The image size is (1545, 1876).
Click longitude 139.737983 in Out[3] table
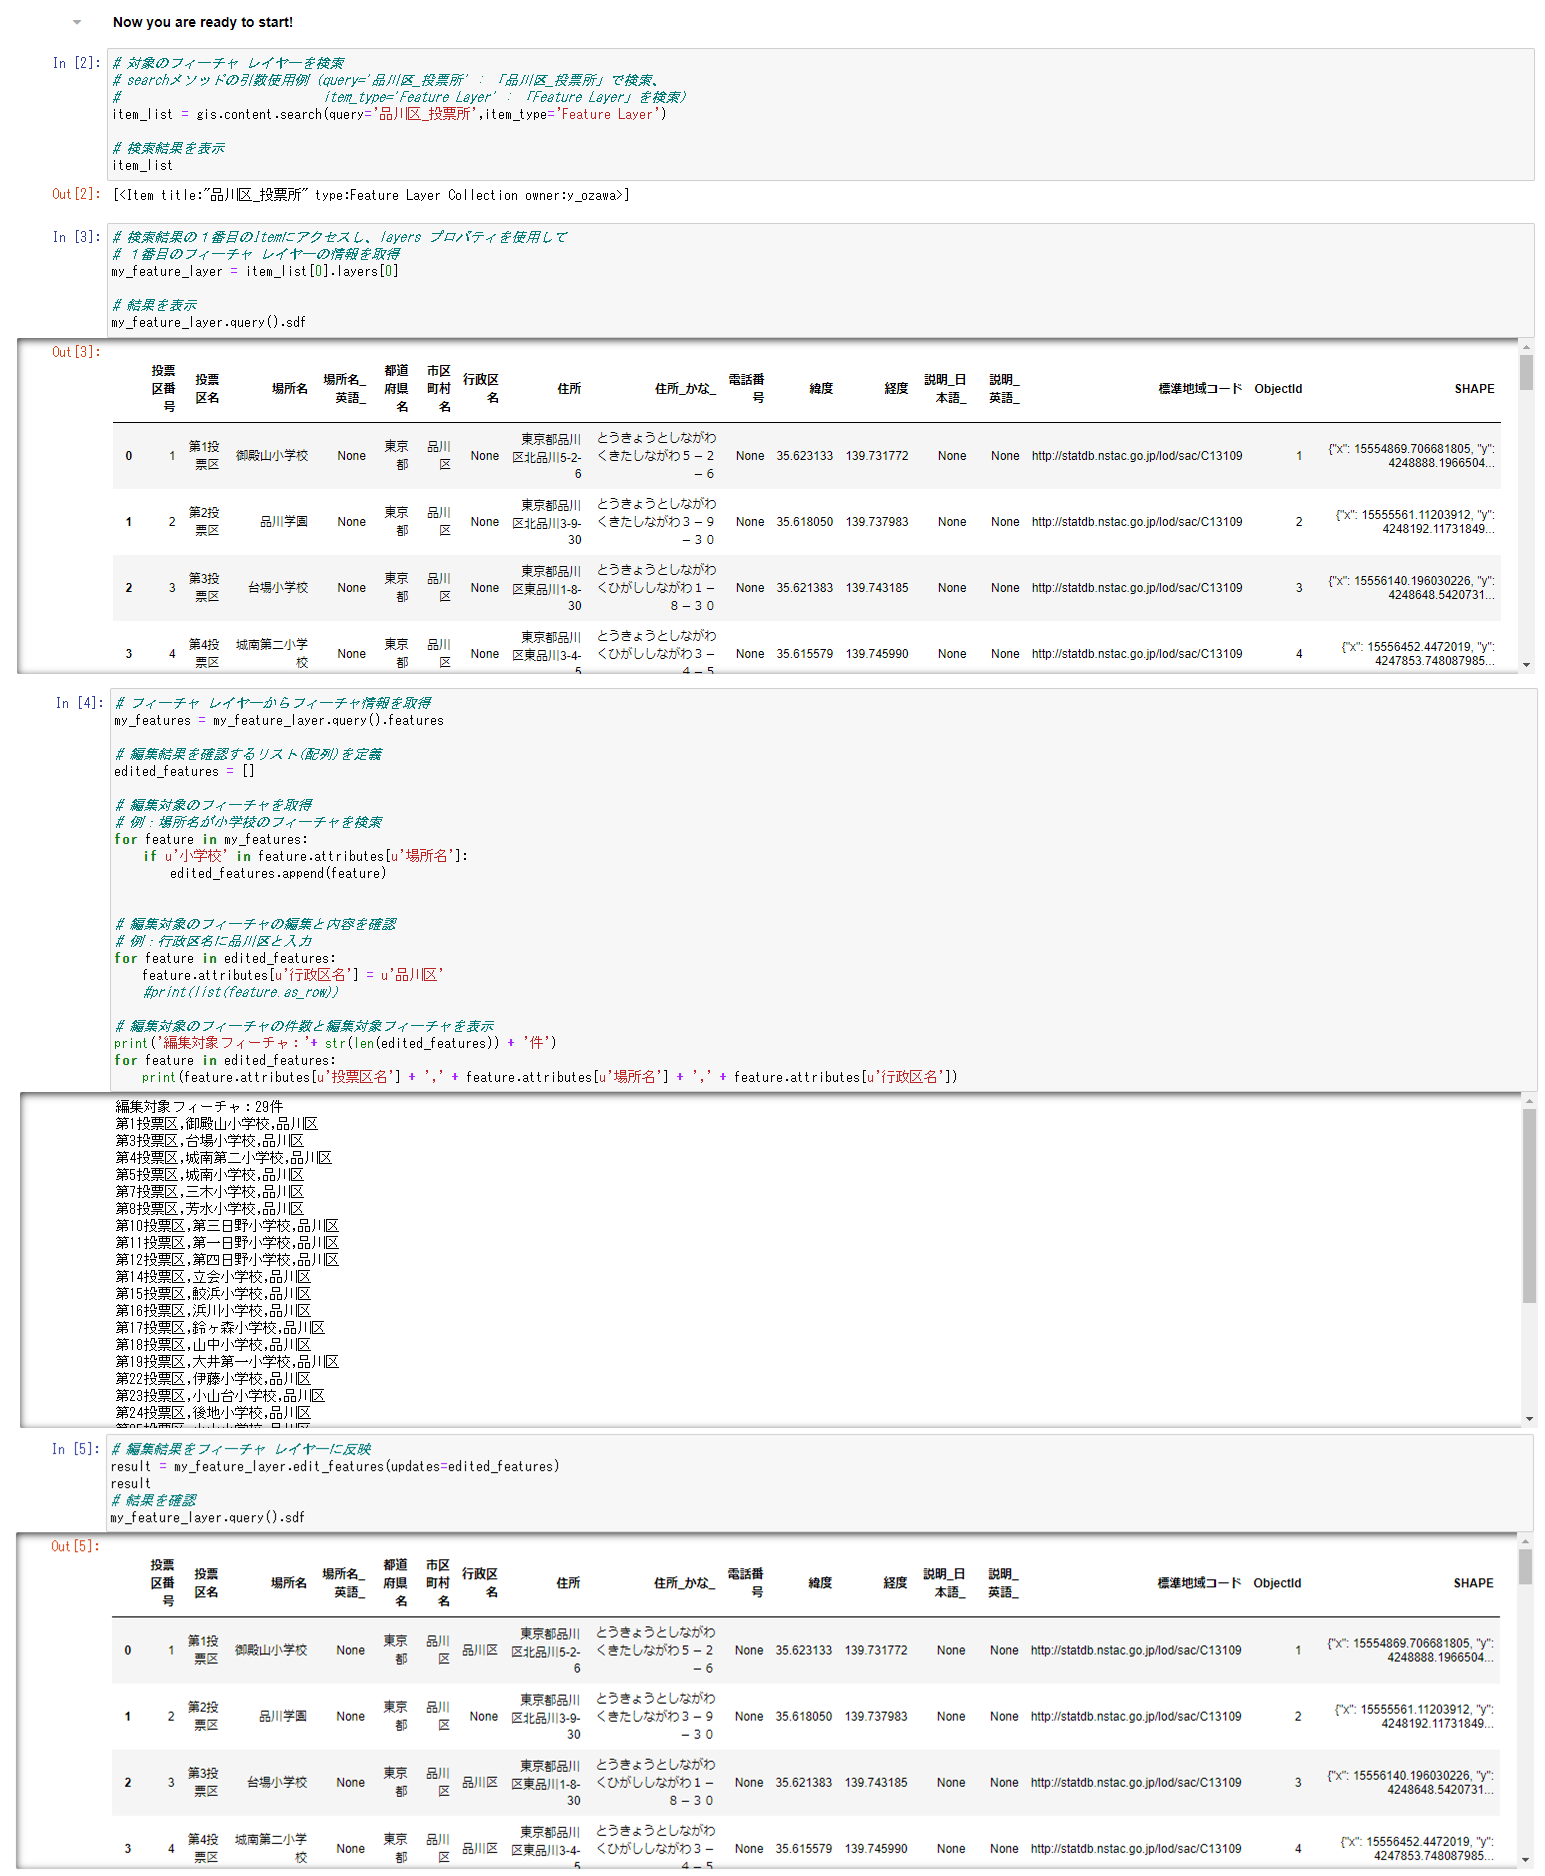[x=877, y=522]
